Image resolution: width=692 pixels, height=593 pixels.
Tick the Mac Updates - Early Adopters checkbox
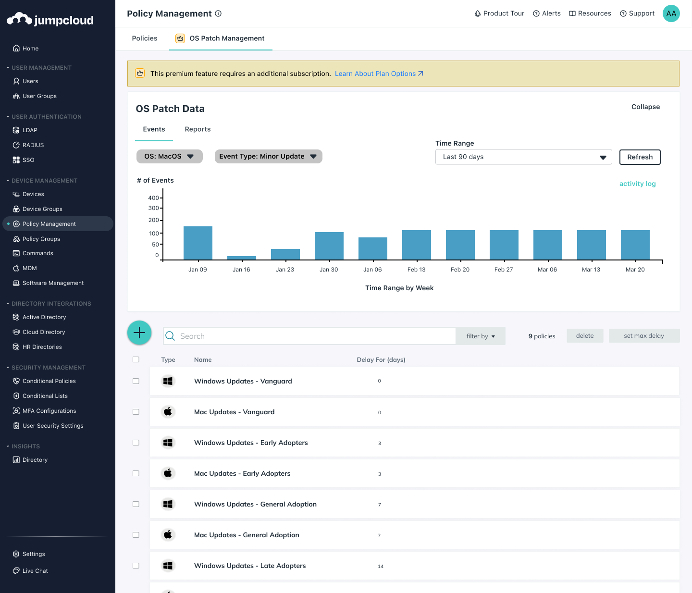136,473
